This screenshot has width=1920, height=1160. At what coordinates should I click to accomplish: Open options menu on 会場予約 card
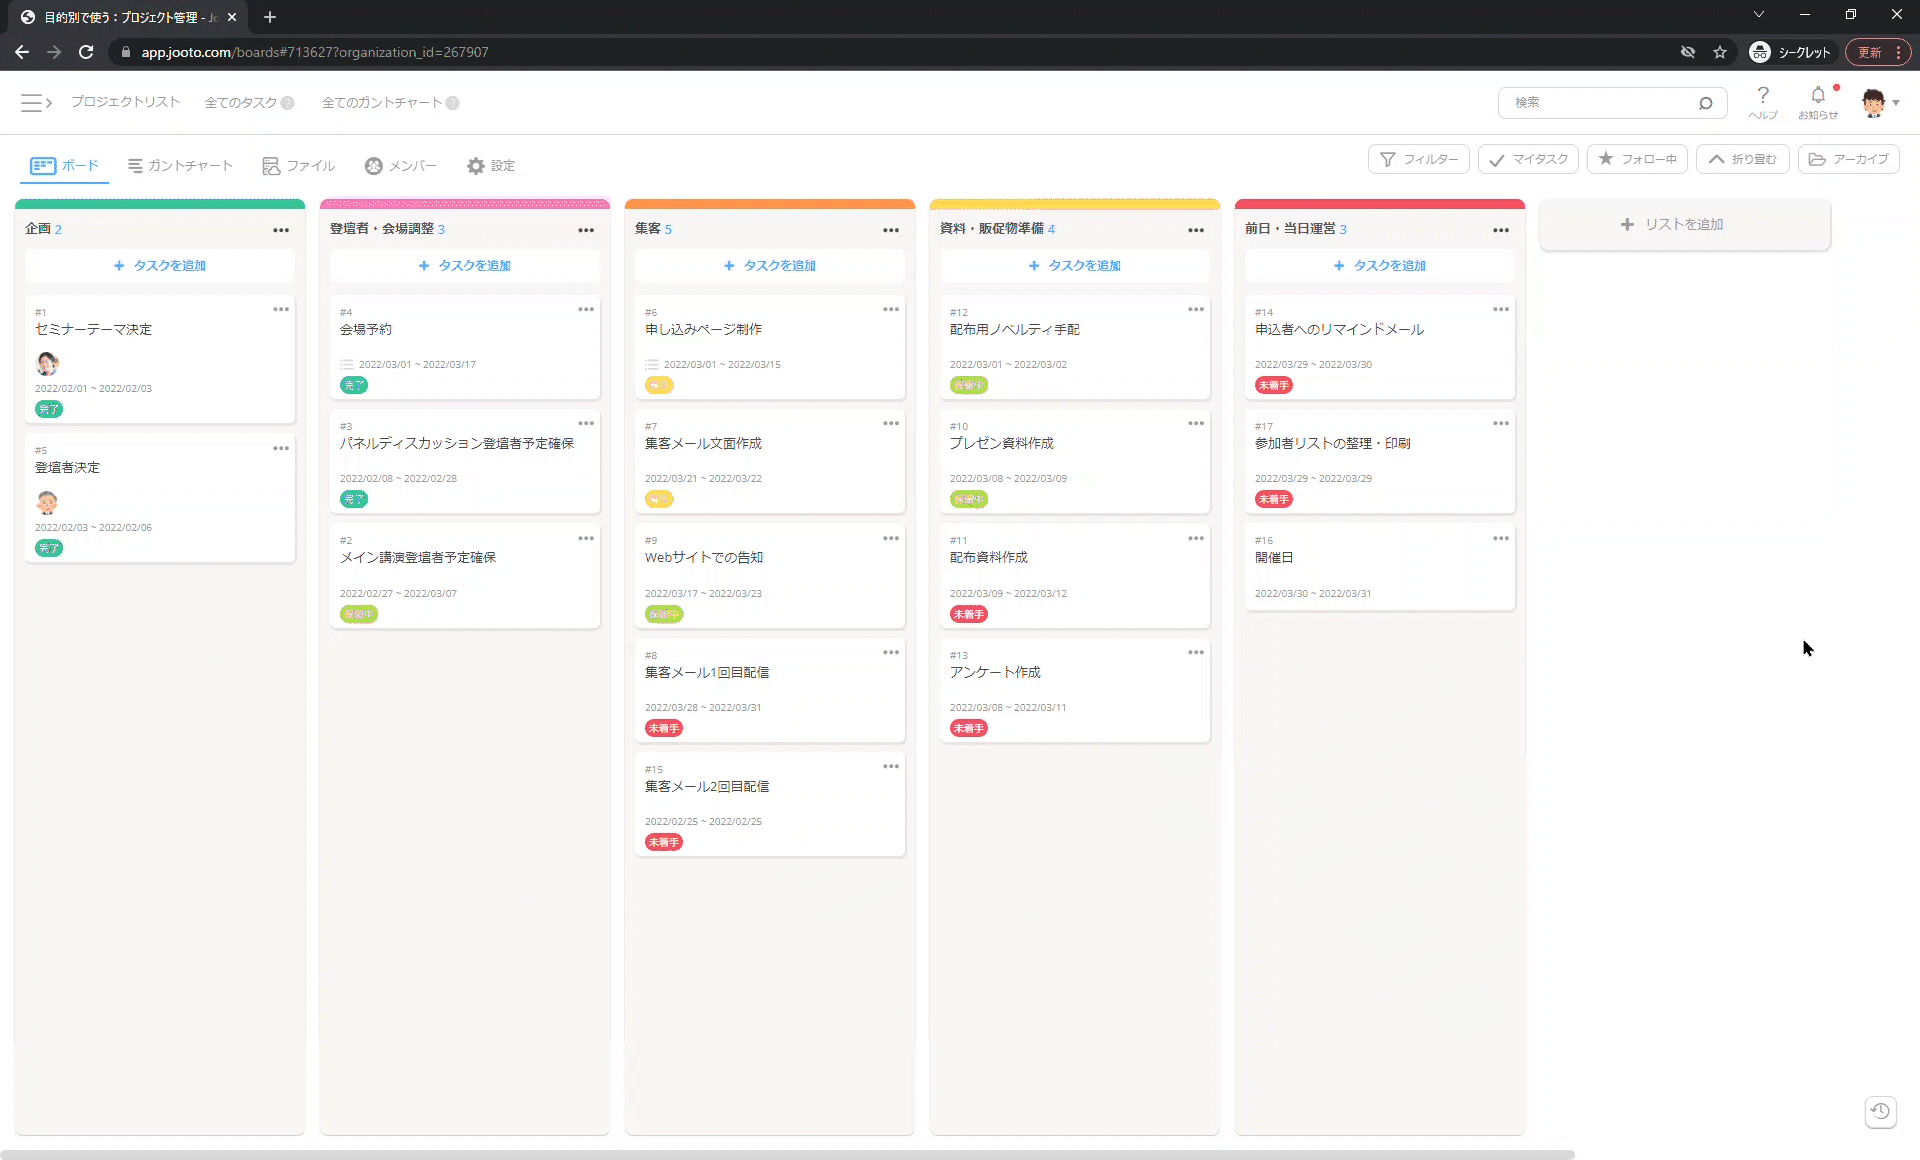point(586,310)
